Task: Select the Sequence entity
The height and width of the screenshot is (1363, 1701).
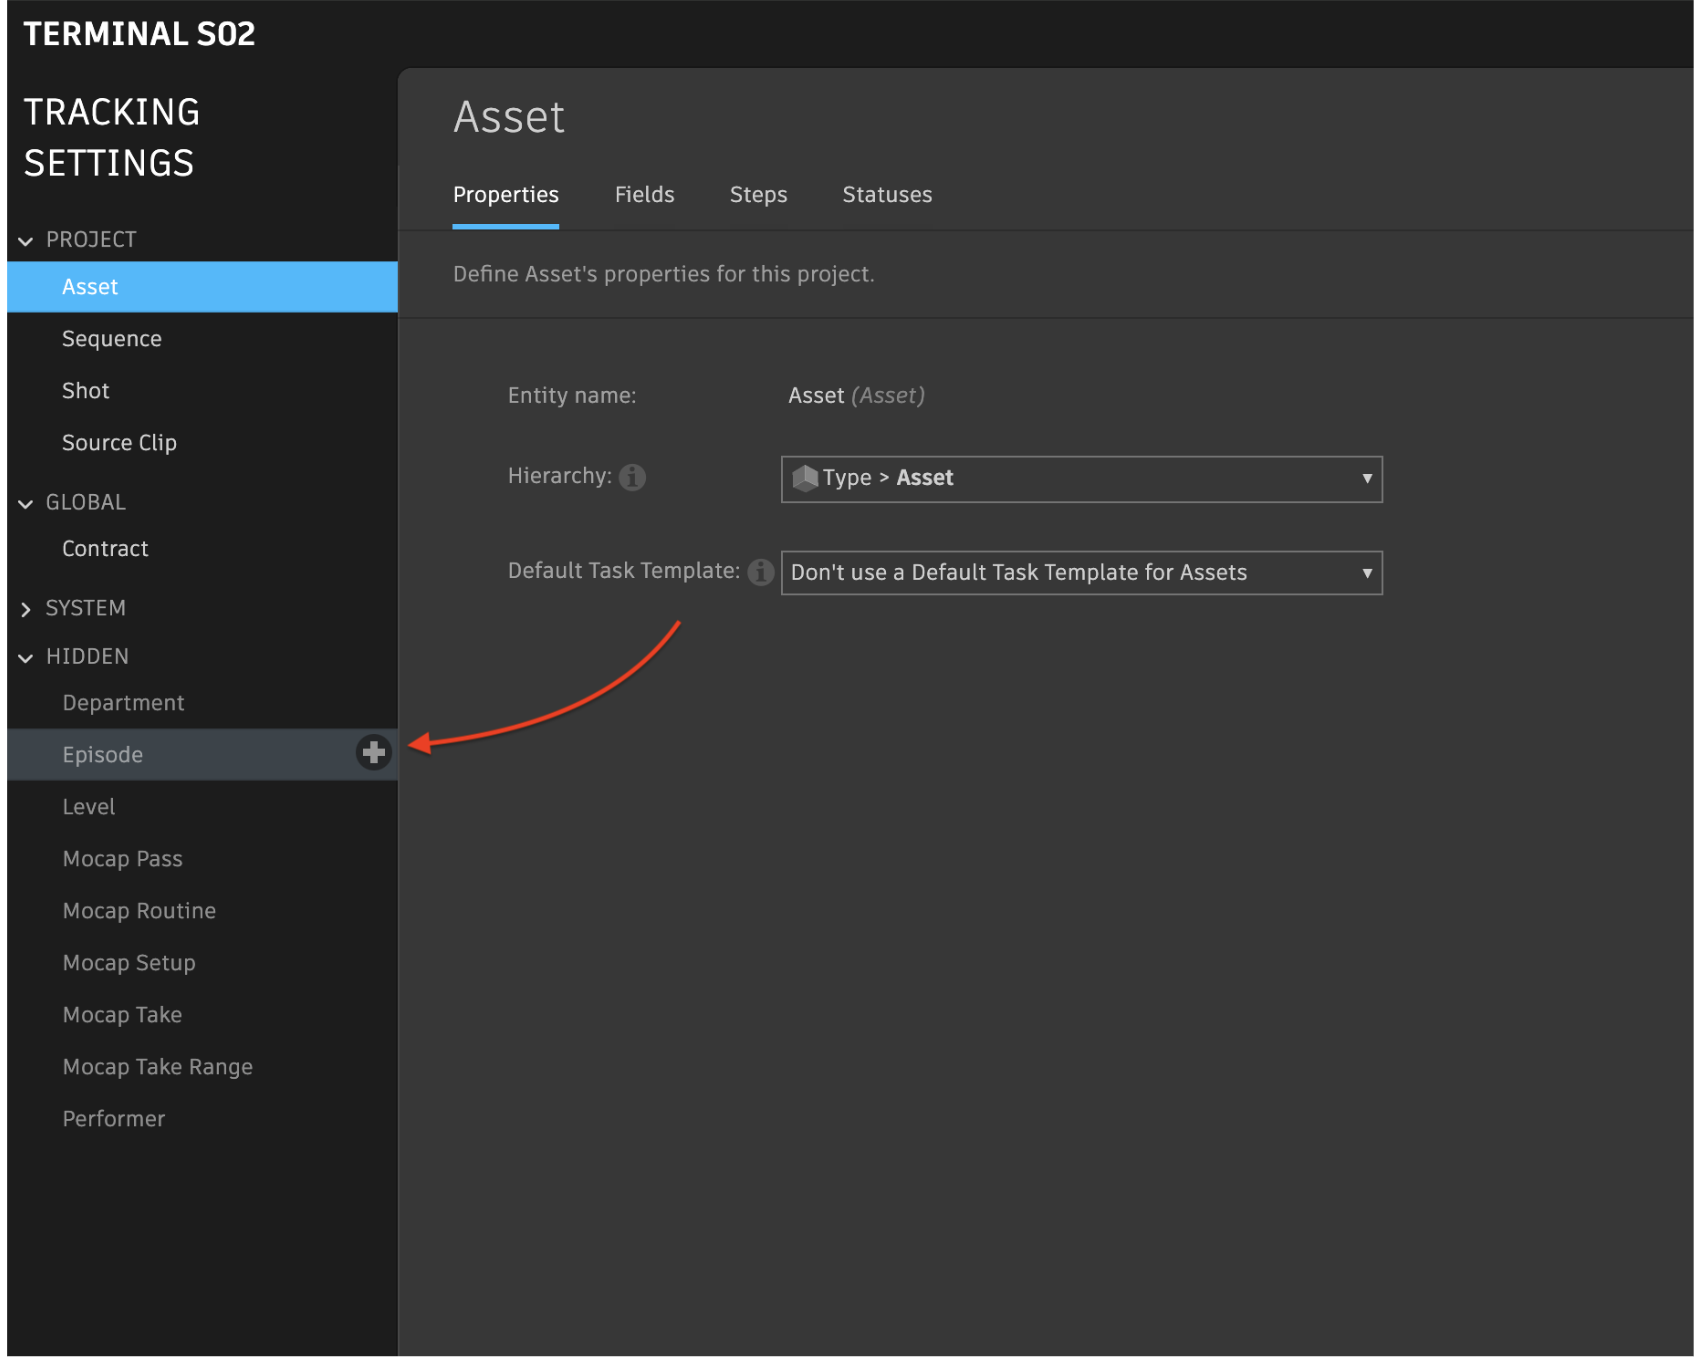Action: coord(112,338)
